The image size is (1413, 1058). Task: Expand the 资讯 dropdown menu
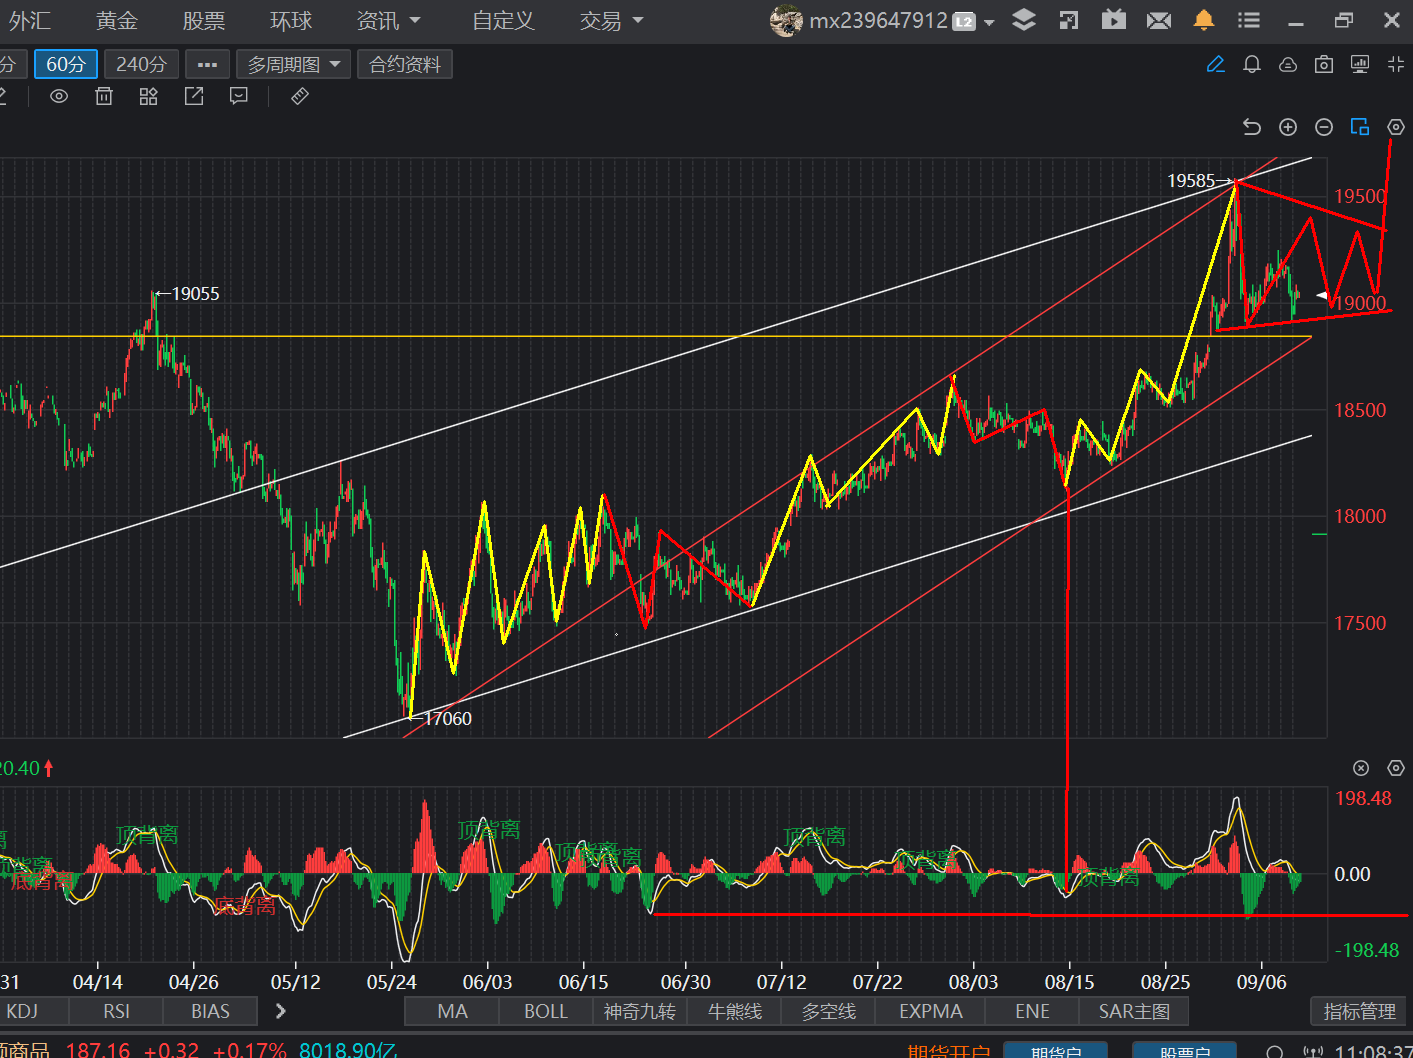point(389,21)
